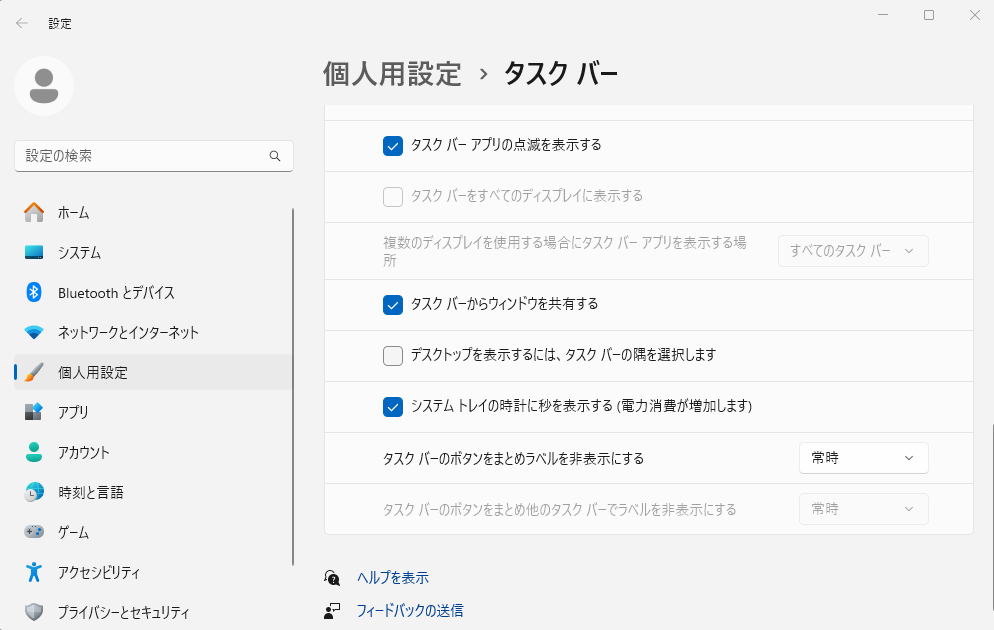The height and width of the screenshot is (630, 994).
Task: Click the shield icon for privacy
Action: (34, 612)
